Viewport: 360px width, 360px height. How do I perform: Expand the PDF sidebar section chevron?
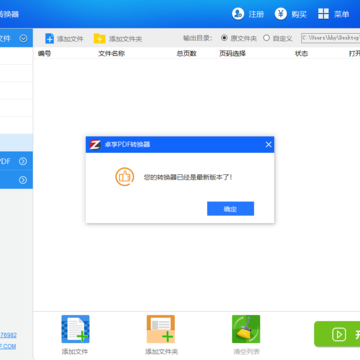coord(23,161)
